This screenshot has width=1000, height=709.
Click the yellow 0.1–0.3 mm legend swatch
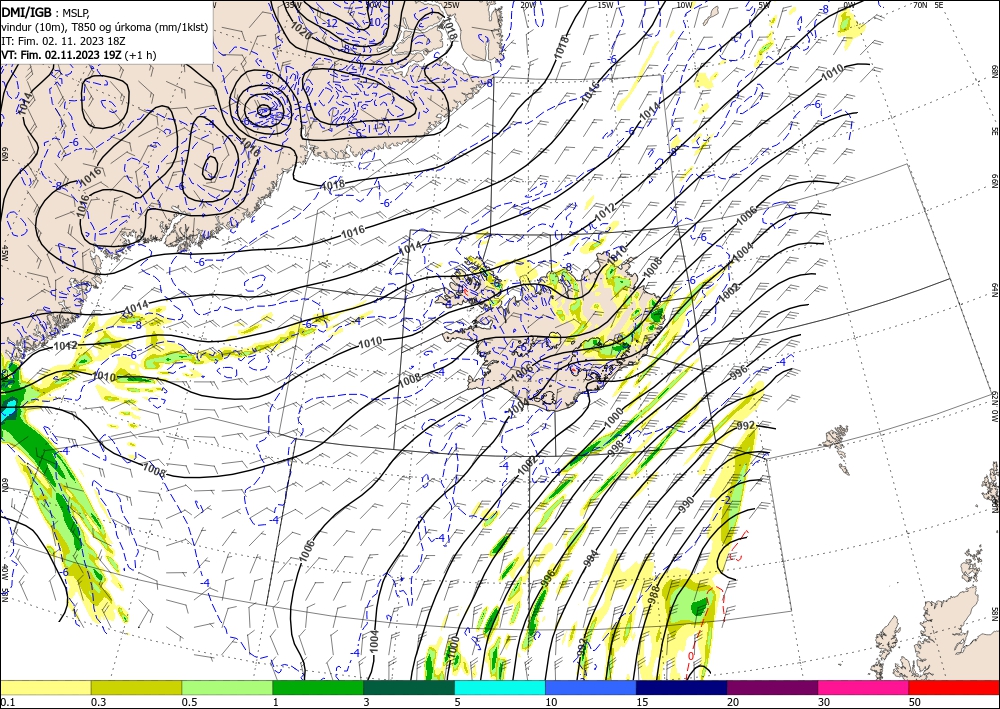(x=46, y=687)
